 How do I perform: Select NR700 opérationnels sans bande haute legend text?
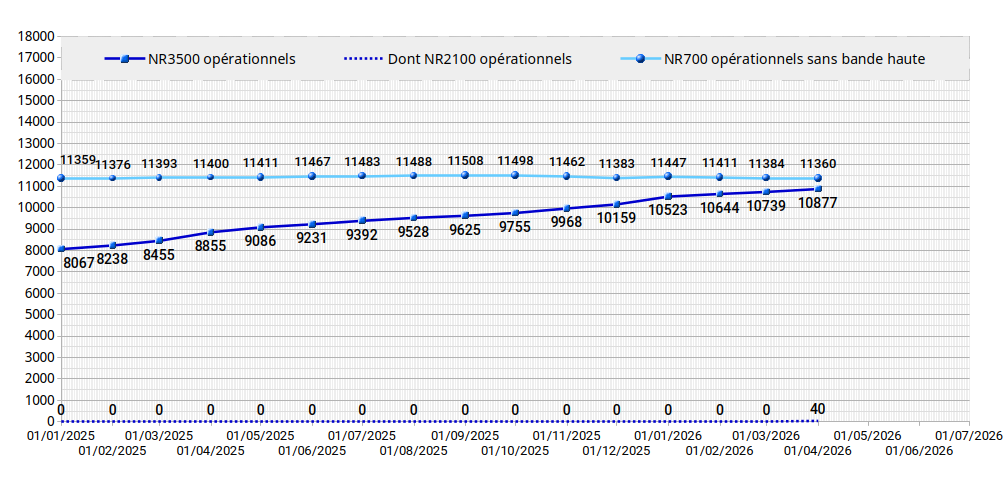click(x=794, y=60)
